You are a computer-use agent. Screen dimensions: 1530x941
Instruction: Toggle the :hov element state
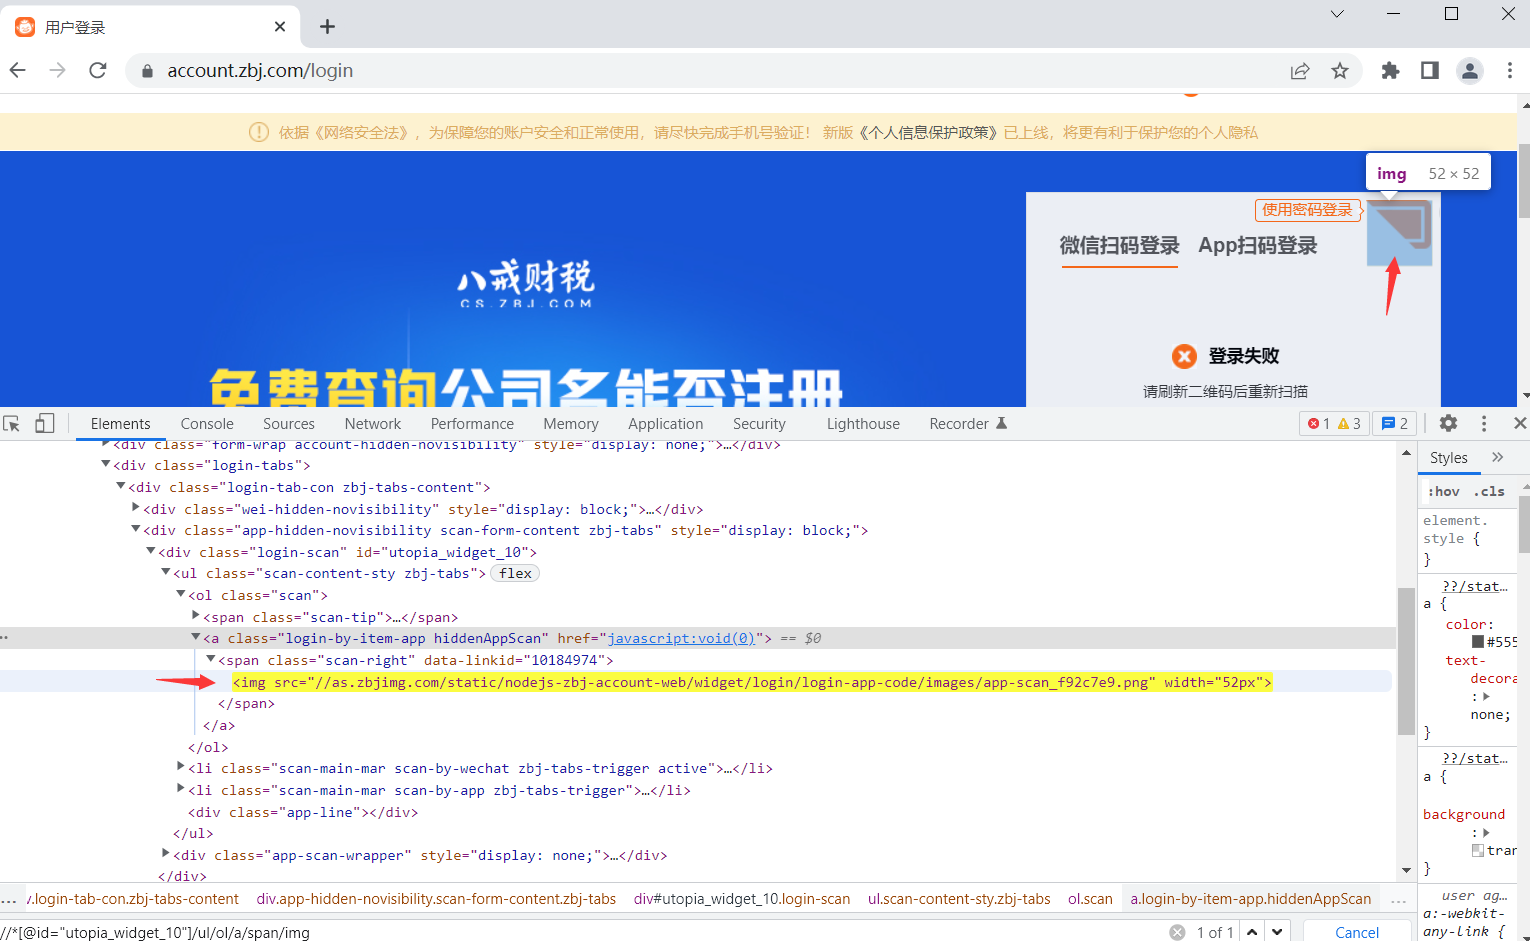point(1444,491)
